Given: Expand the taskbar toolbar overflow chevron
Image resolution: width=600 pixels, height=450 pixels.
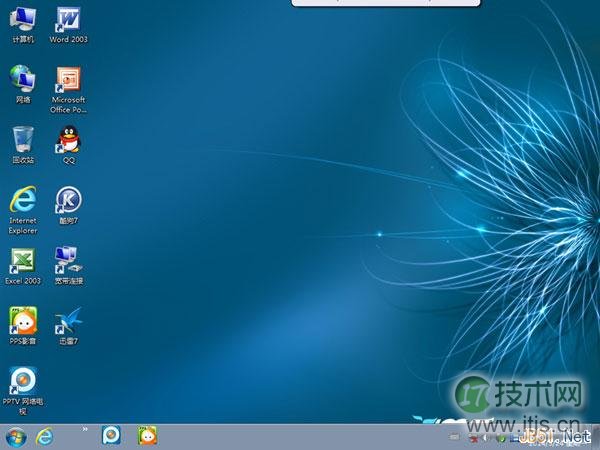Looking at the screenshot, I should 85,430.
